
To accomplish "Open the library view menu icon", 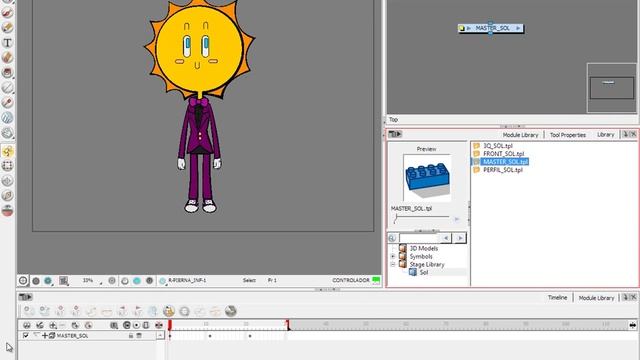I will [395, 134].
